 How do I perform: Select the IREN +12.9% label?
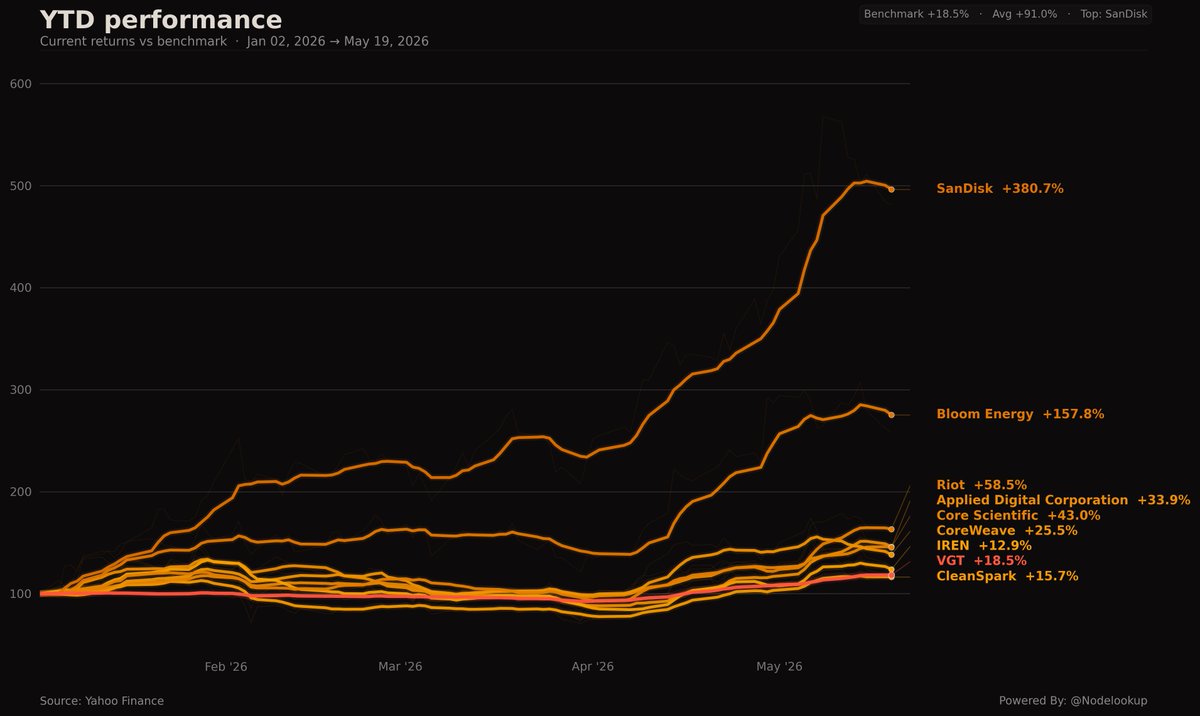pos(984,546)
